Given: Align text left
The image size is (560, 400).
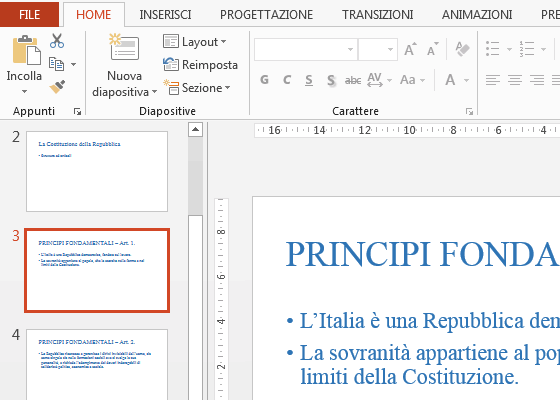Looking at the screenshot, I should pos(493,80).
